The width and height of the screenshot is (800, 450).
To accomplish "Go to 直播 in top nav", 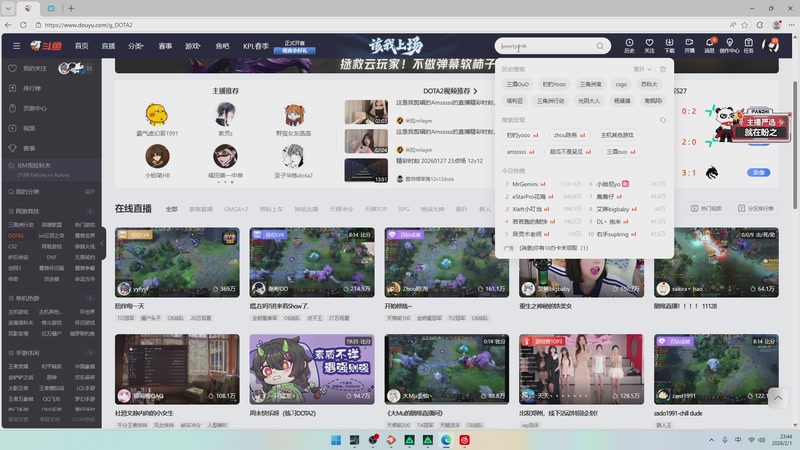I will point(108,46).
